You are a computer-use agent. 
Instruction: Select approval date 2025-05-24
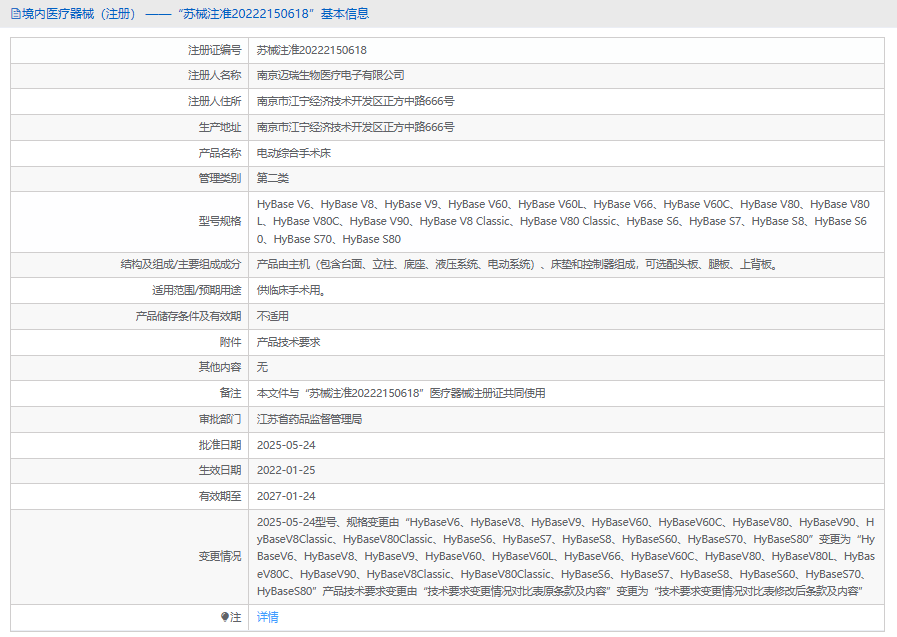click(x=286, y=445)
